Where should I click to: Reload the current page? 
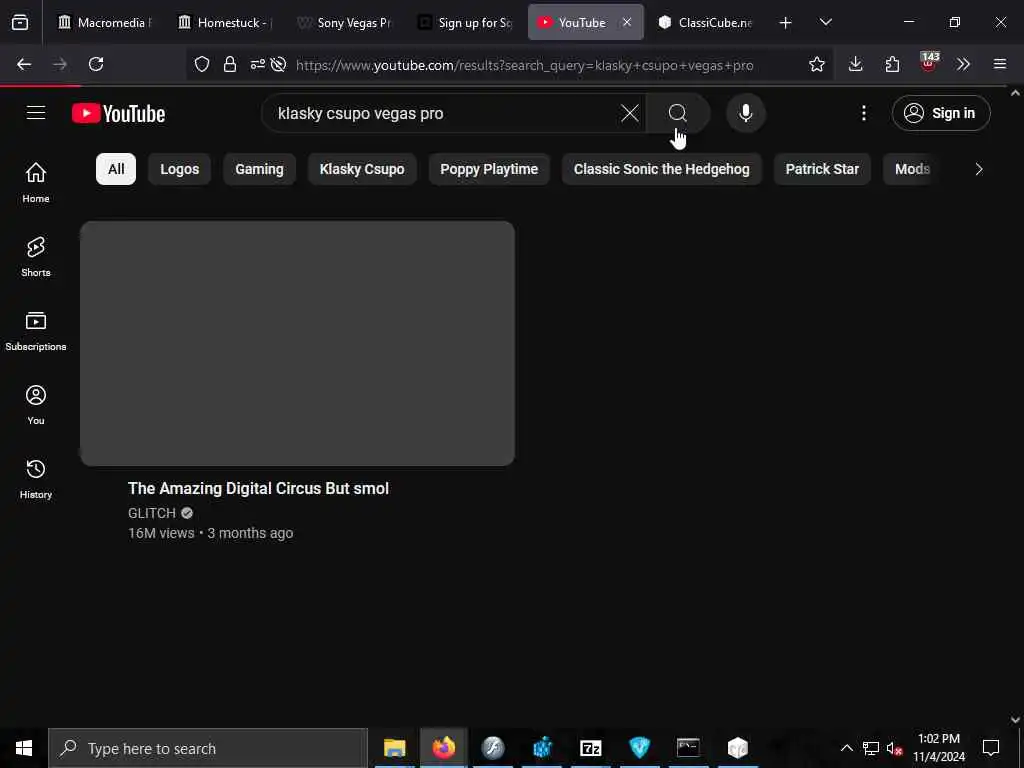pos(96,64)
